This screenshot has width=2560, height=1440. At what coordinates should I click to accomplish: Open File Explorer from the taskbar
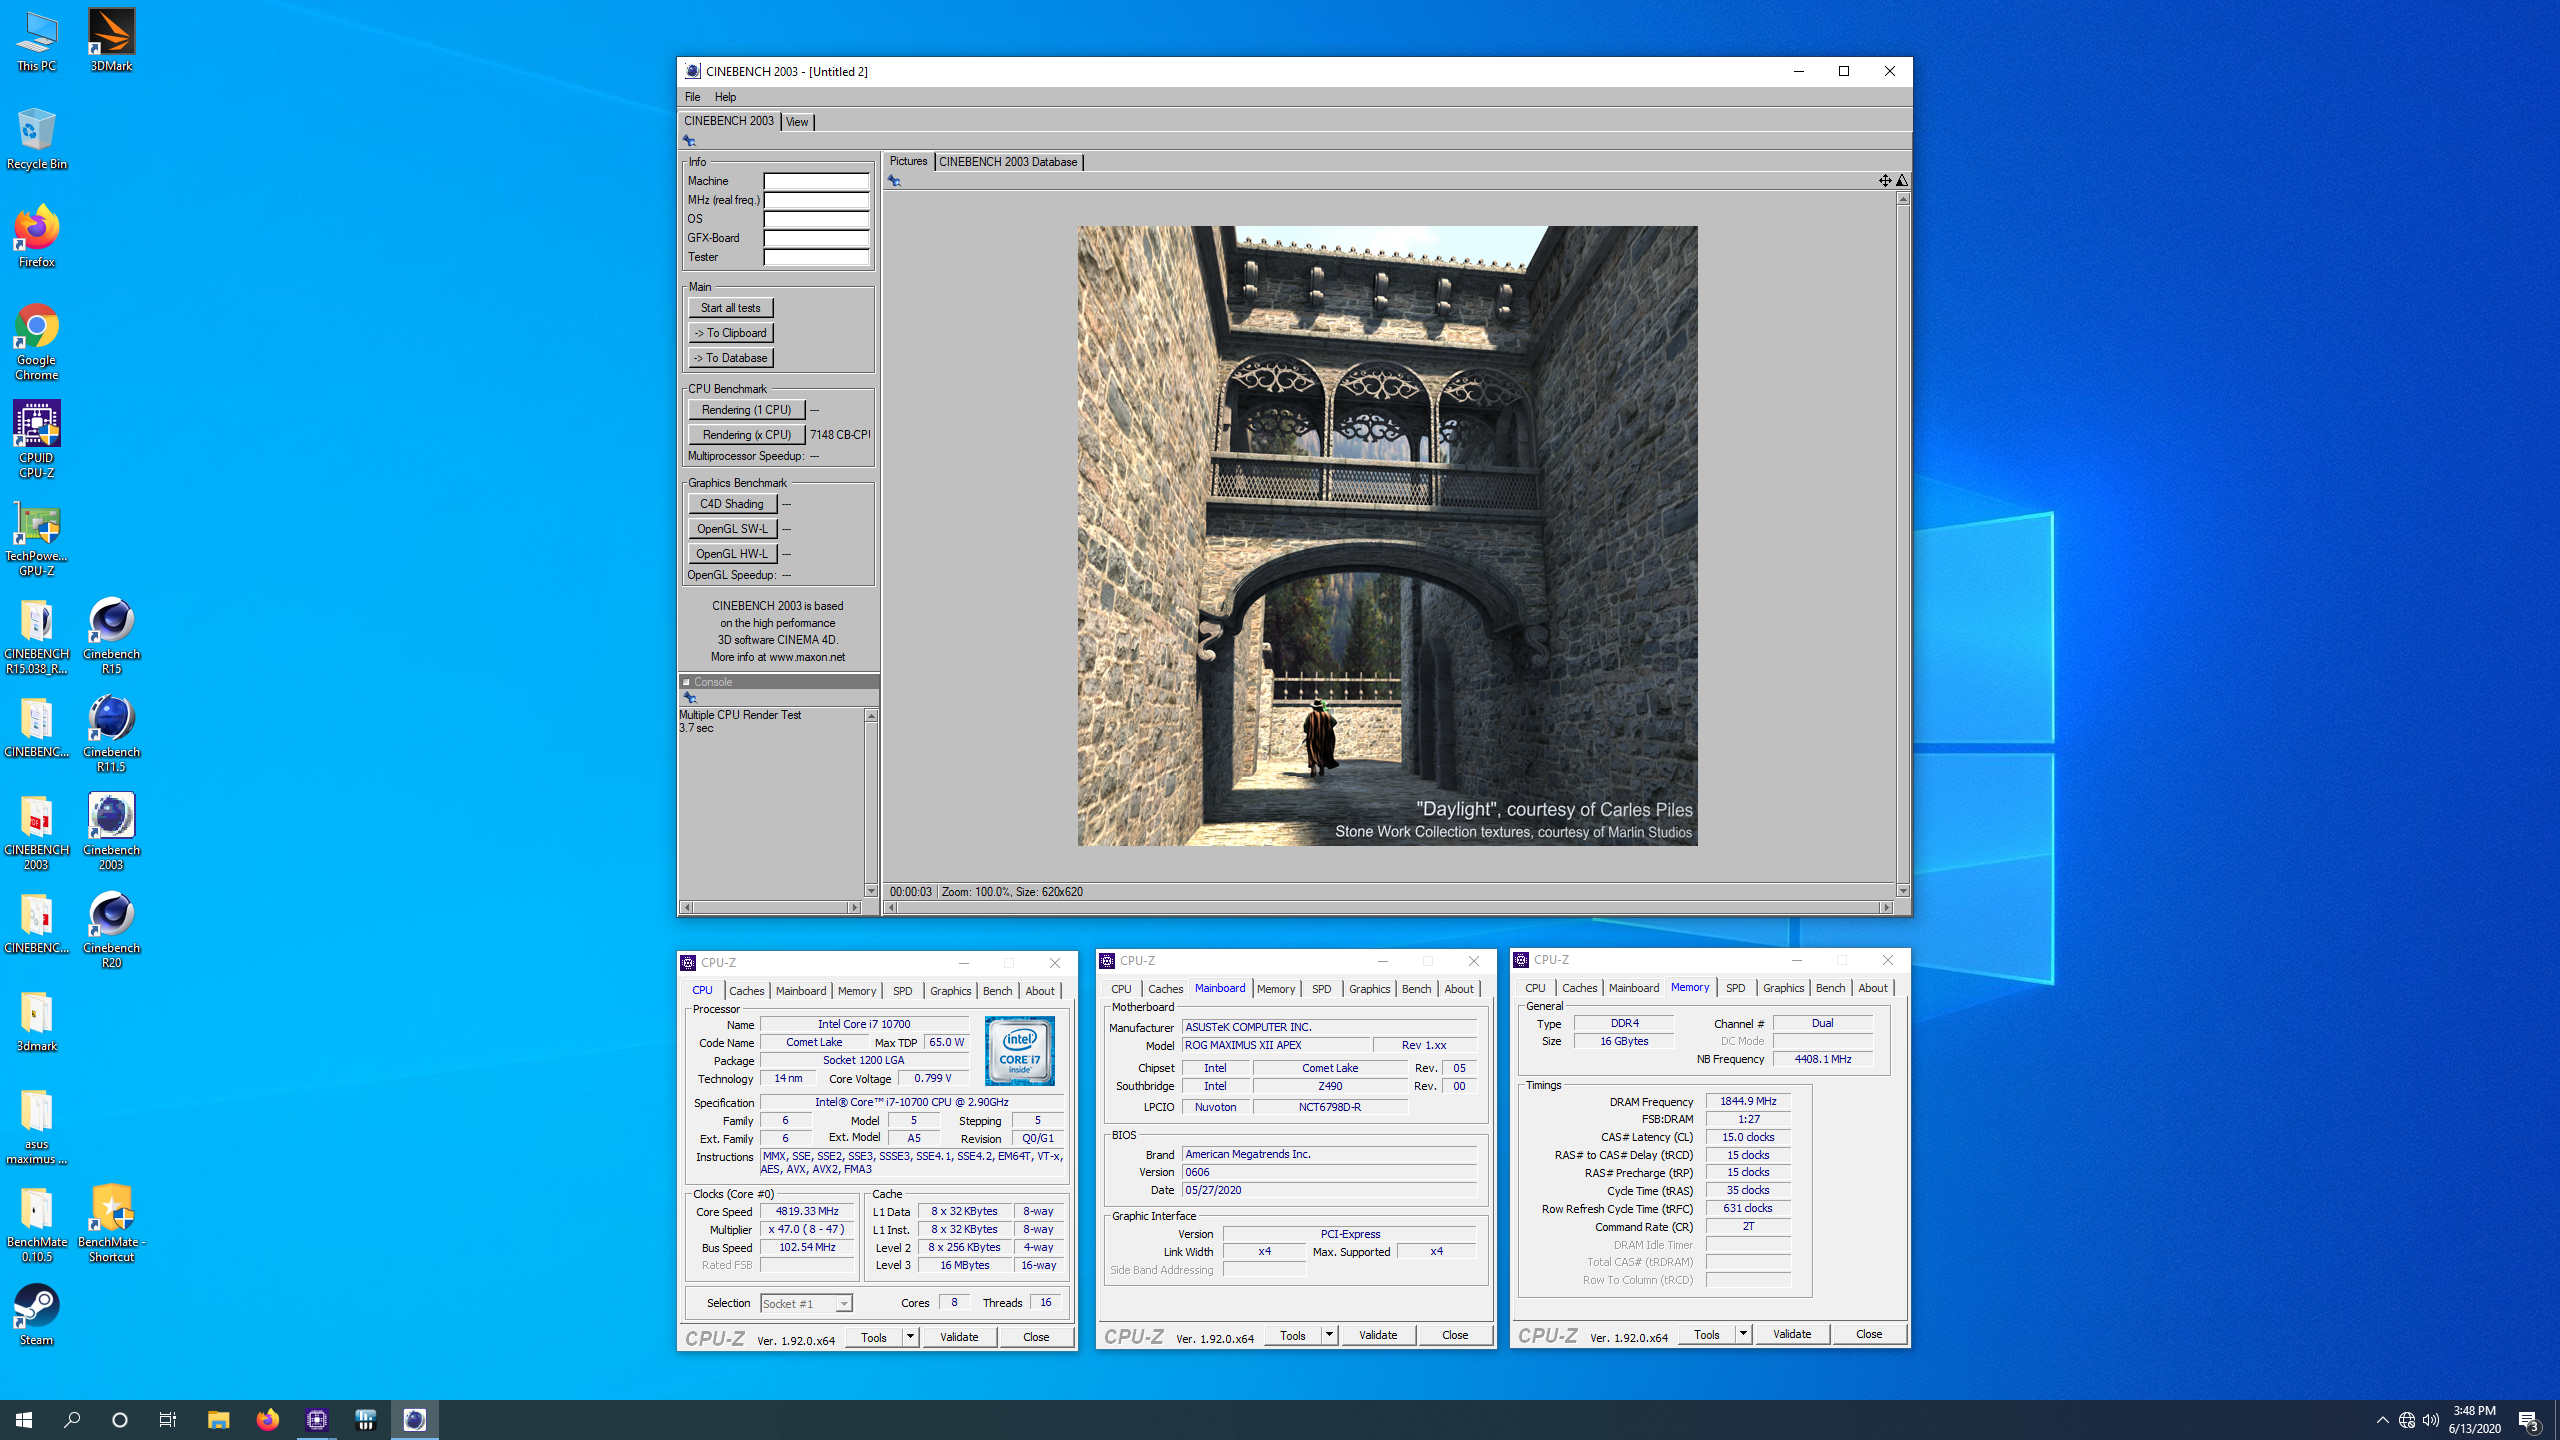pyautogui.click(x=218, y=1420)
